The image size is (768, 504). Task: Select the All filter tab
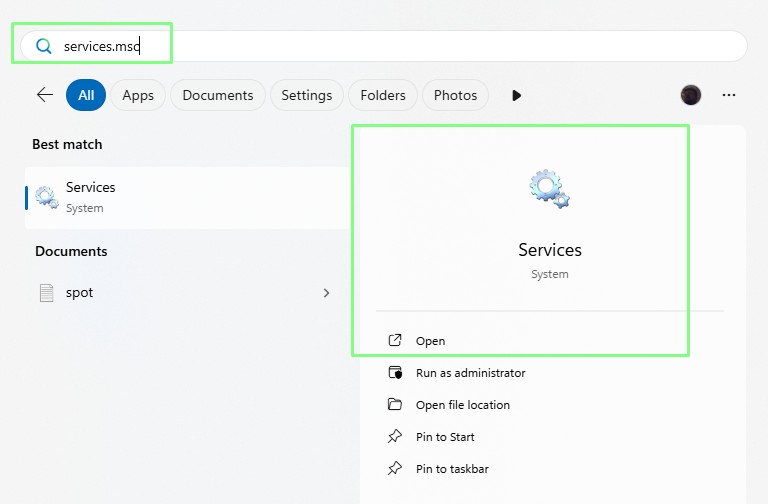[x=86, y=95]
